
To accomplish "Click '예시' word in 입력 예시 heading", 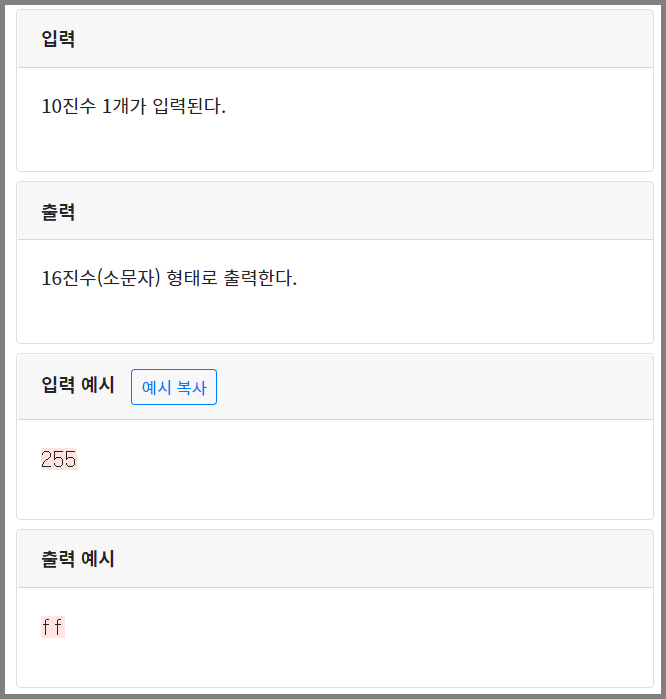I will coord(98,384).
